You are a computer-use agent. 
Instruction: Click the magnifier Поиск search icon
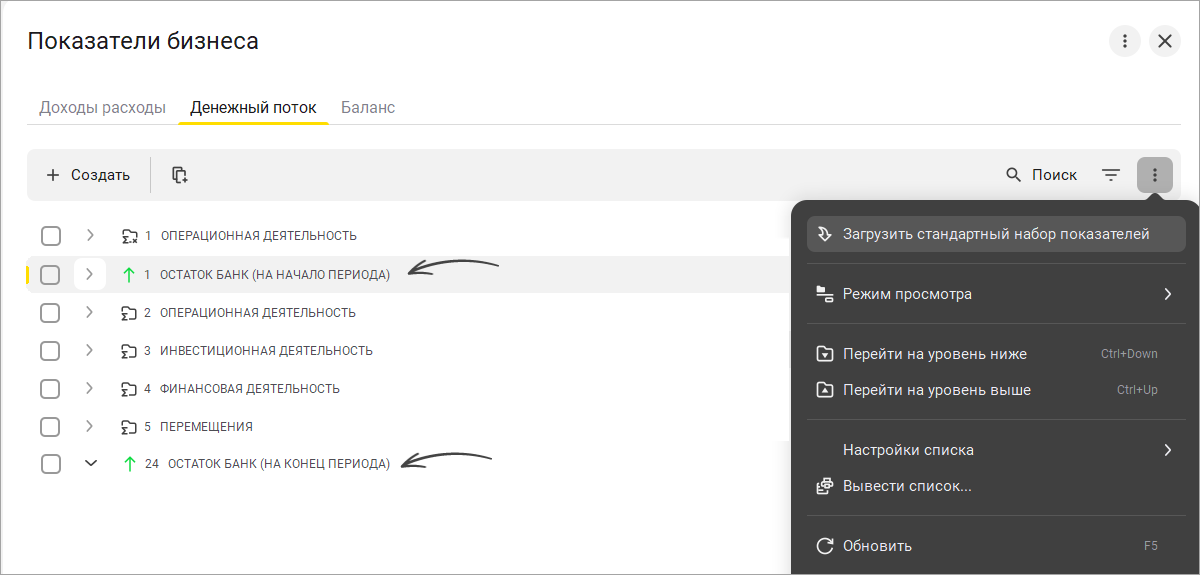click(1014, 175)
